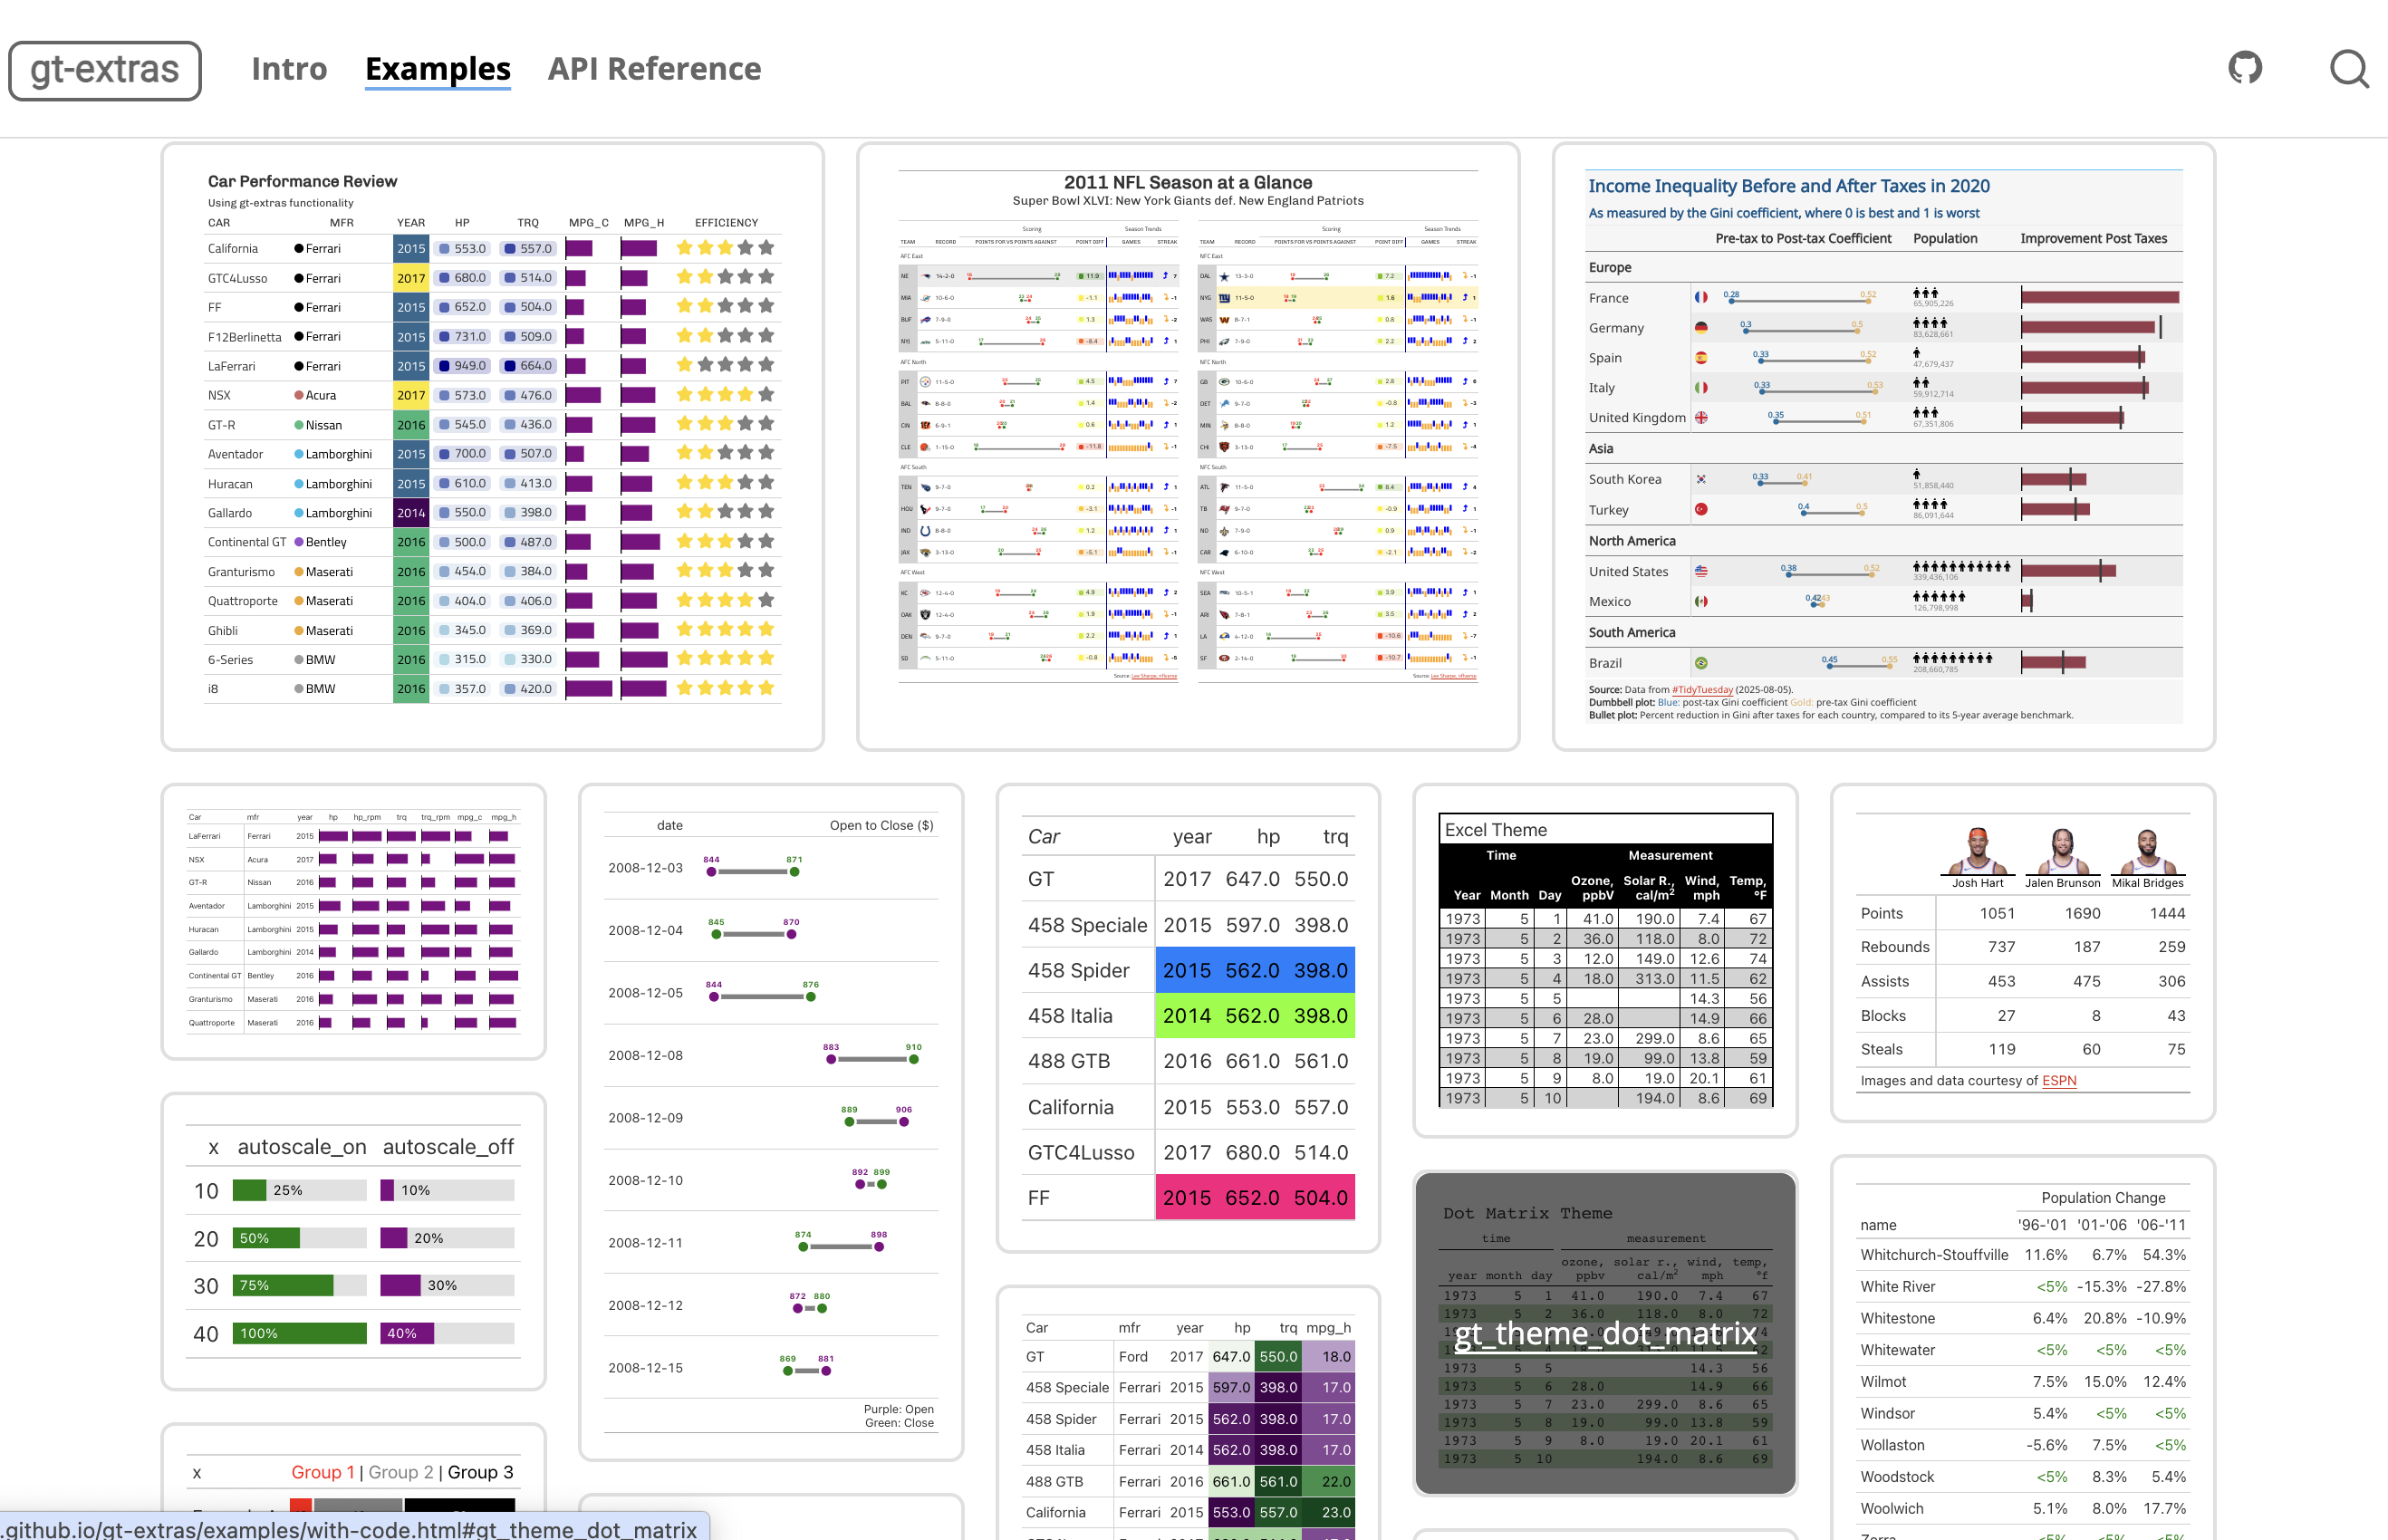Click Jalen Brunson's player headshot
Screen dimensions: 2388x1540
coord(2062,852)
